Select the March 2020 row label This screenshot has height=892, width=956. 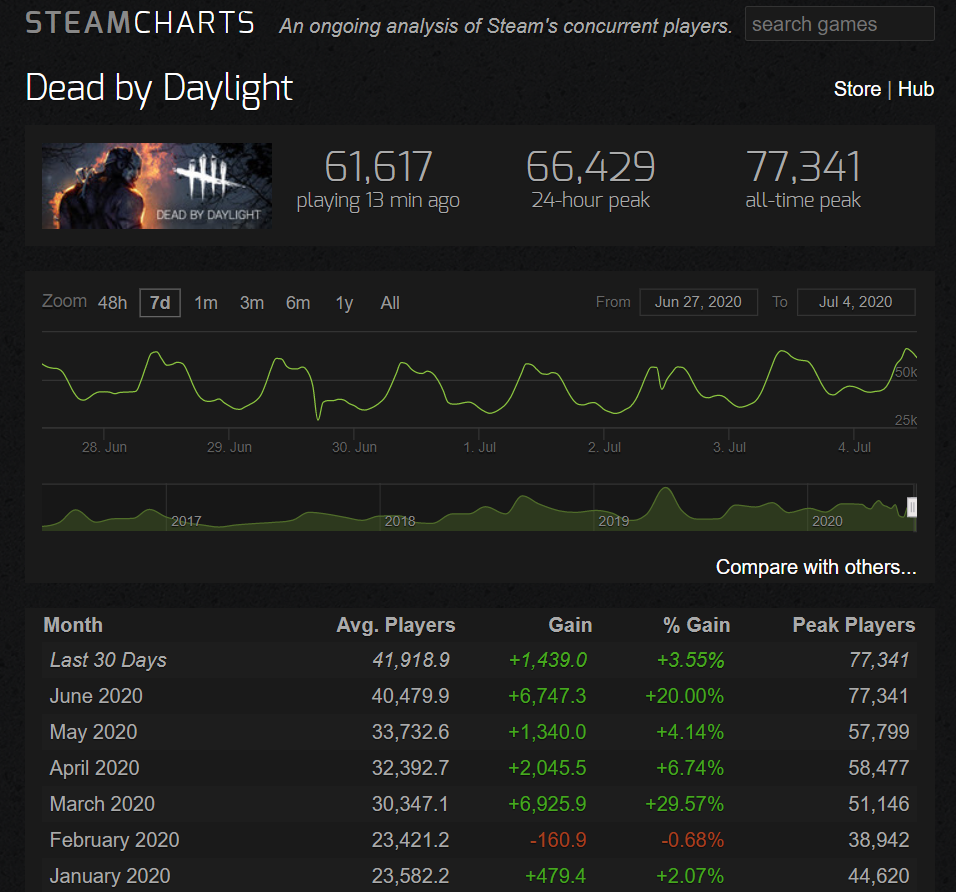pos(102,804)
